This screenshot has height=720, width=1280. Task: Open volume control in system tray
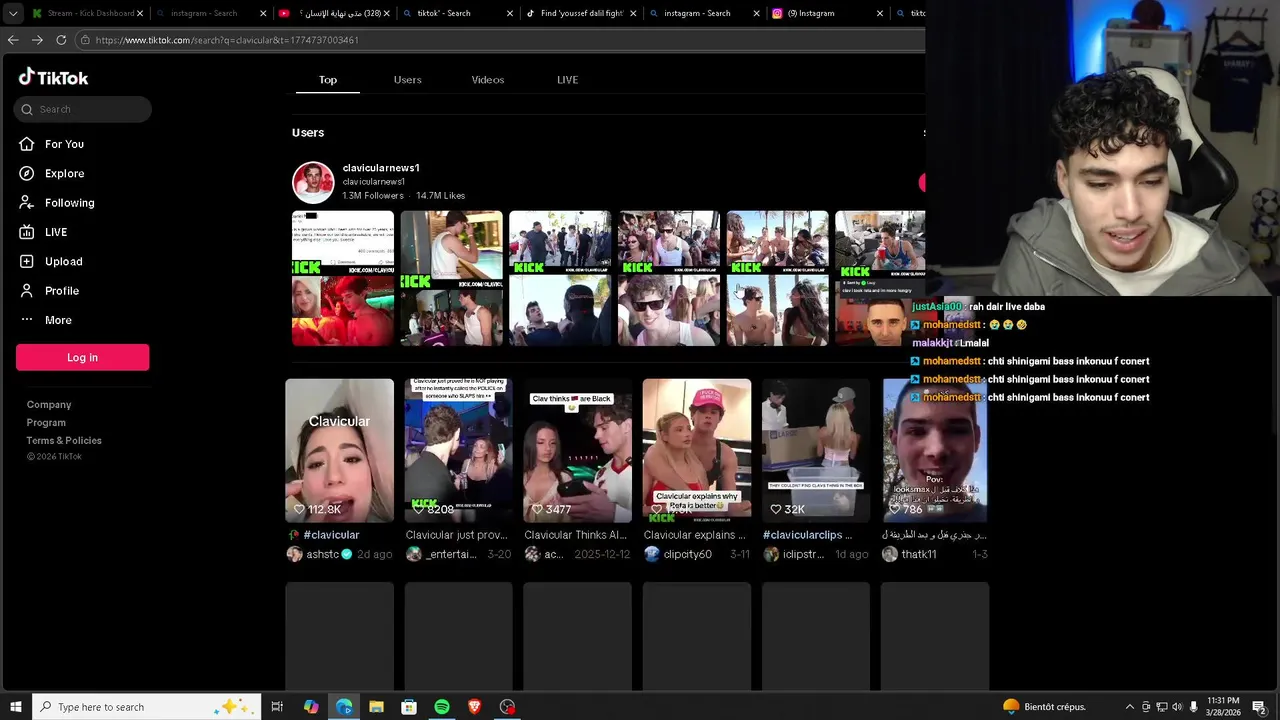point(1177,707)
